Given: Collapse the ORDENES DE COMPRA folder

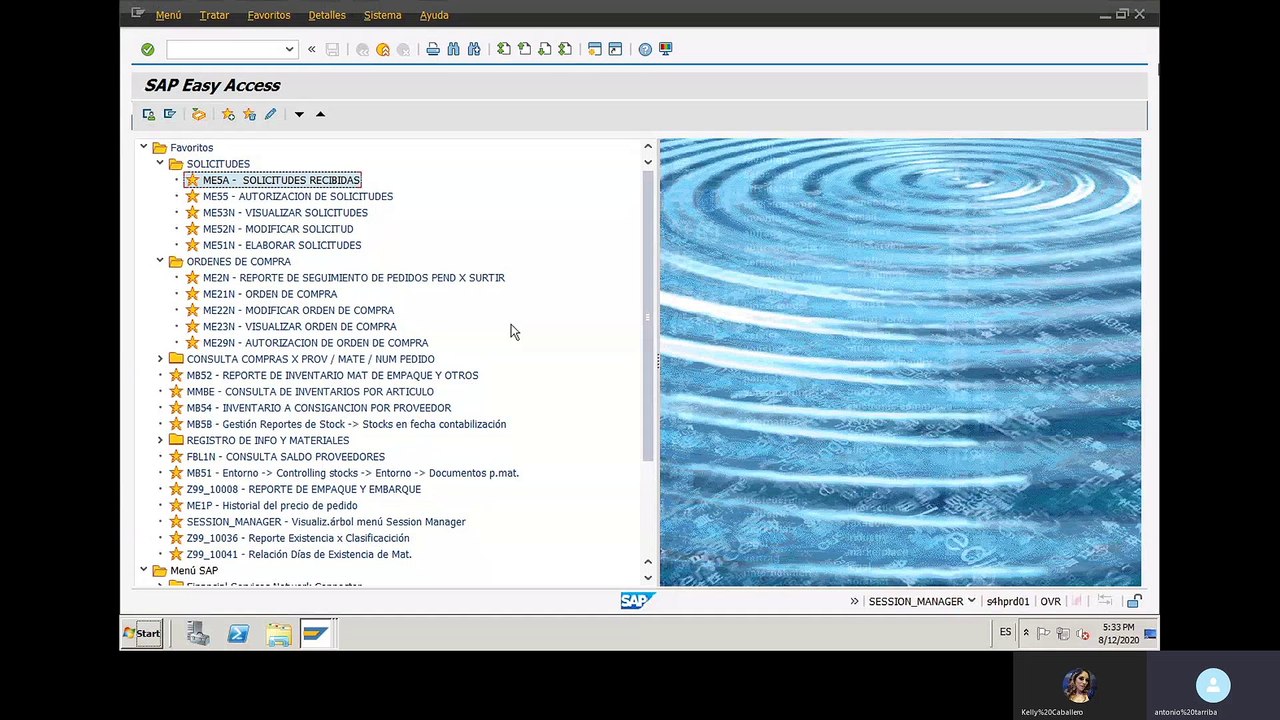Looking at the screenshot, I should pyautogui.click(x=160, y=261).
